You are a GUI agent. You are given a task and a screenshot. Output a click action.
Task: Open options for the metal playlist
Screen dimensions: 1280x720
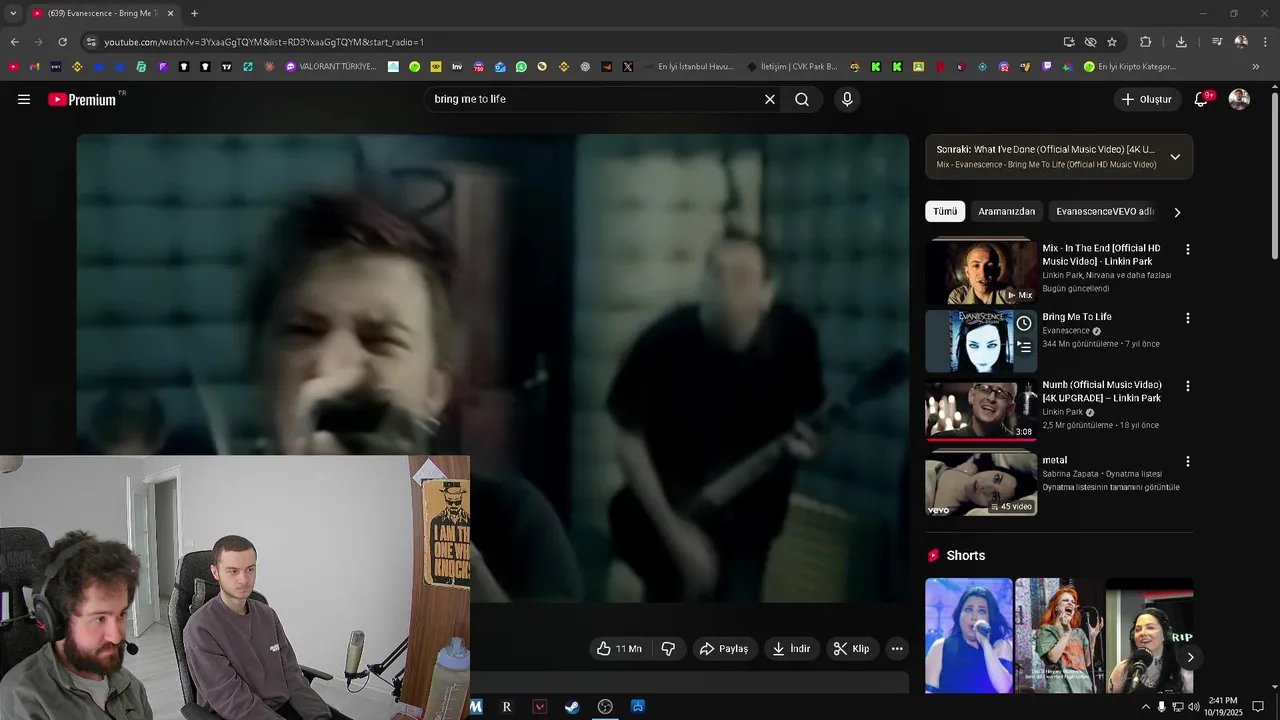1188,462
